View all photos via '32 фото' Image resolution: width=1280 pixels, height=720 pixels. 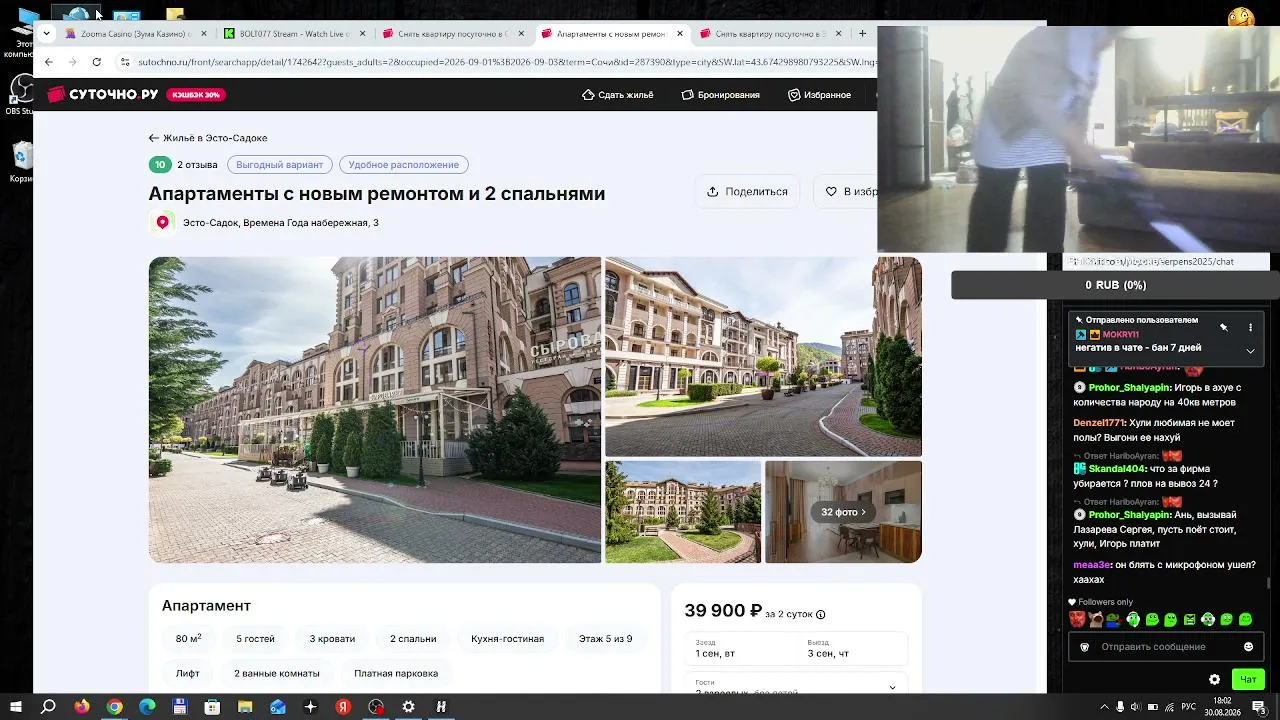click(843, 512)
